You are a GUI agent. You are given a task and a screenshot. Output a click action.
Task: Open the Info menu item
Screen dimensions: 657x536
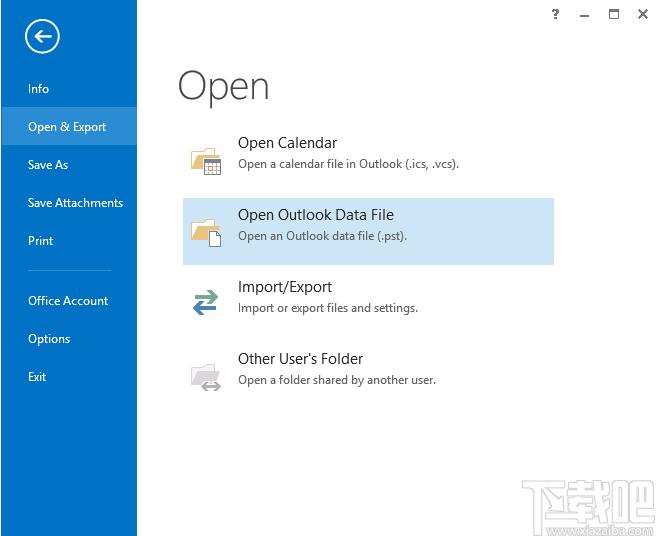(39, 89)
